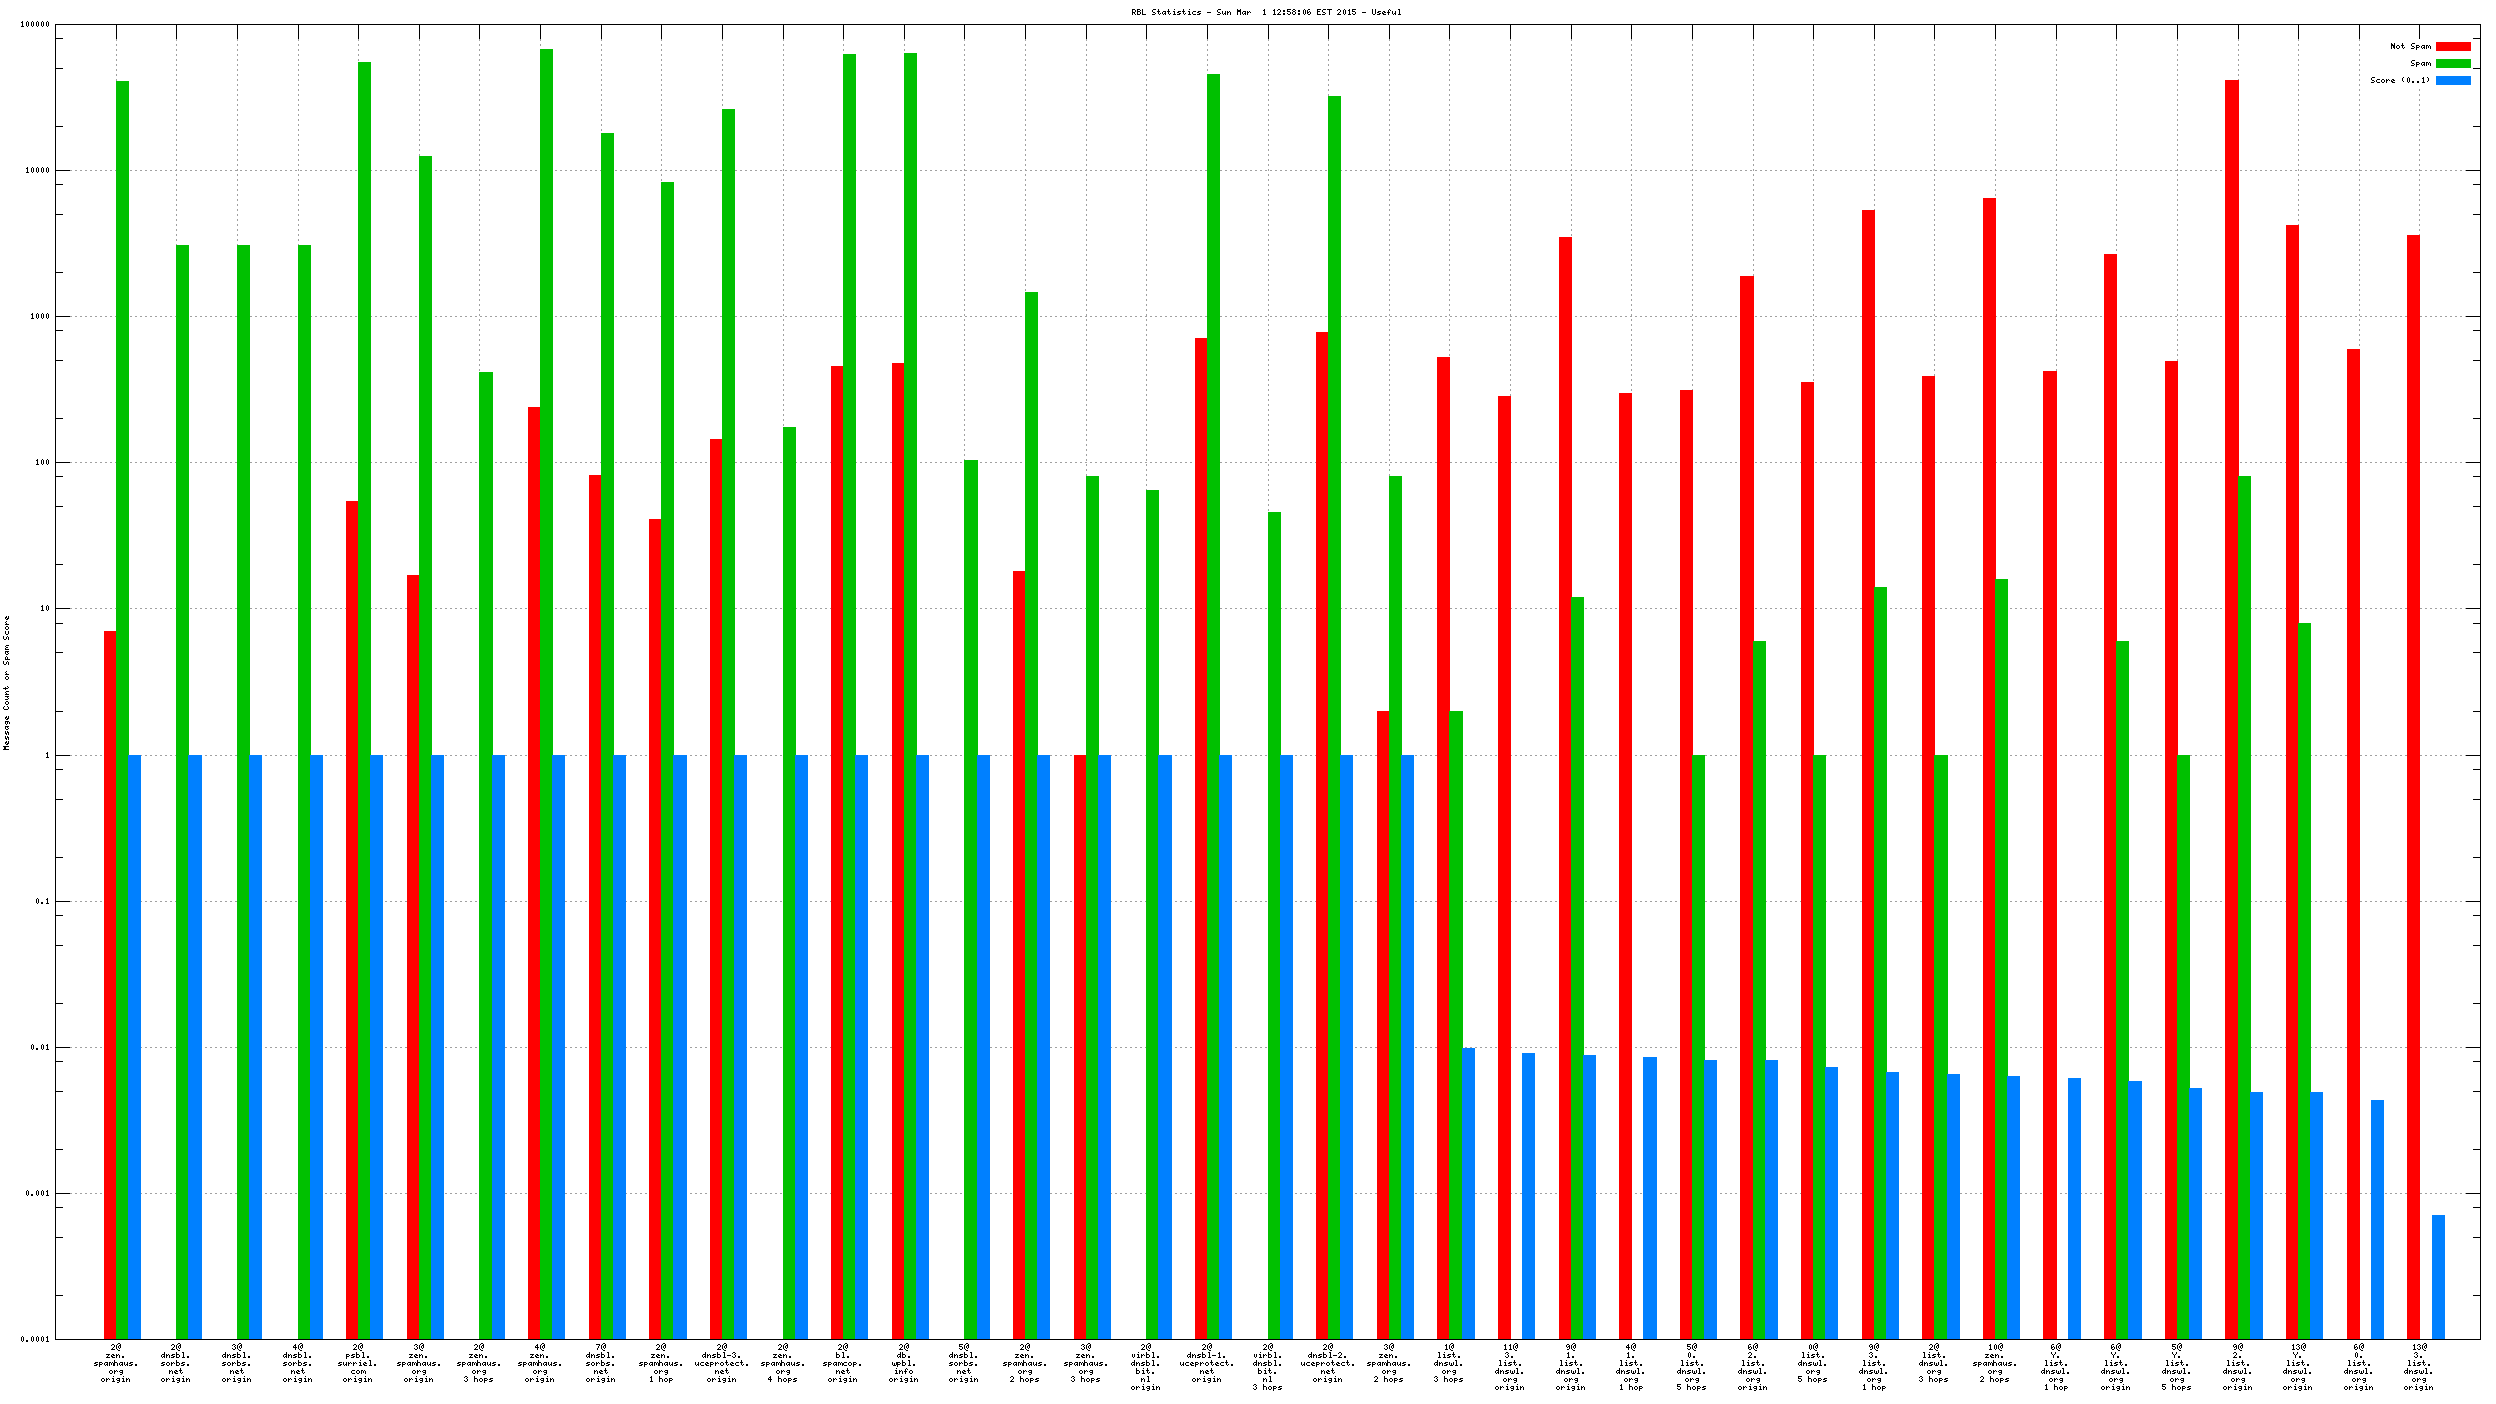The width and height of the screenshot is (2496, 1404).
Task: Click the first zen.spamhaus.org origin label
Action: click(116, 1364)
